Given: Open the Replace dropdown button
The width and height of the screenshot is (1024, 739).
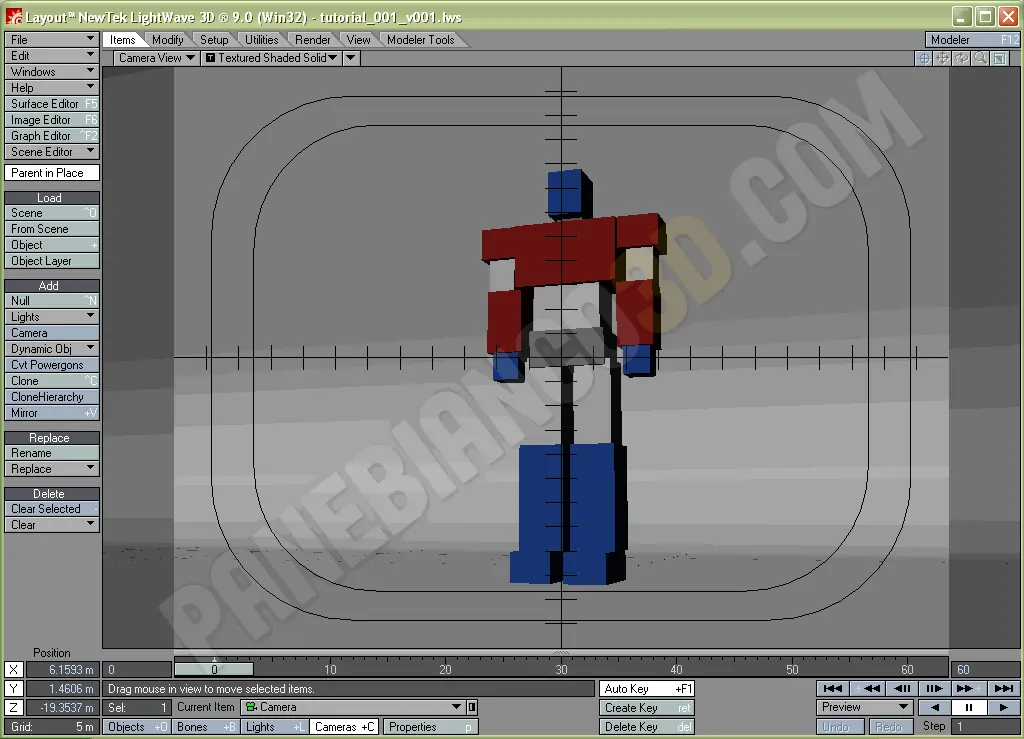Looking at the screenshot, I should tap(52, 469).
